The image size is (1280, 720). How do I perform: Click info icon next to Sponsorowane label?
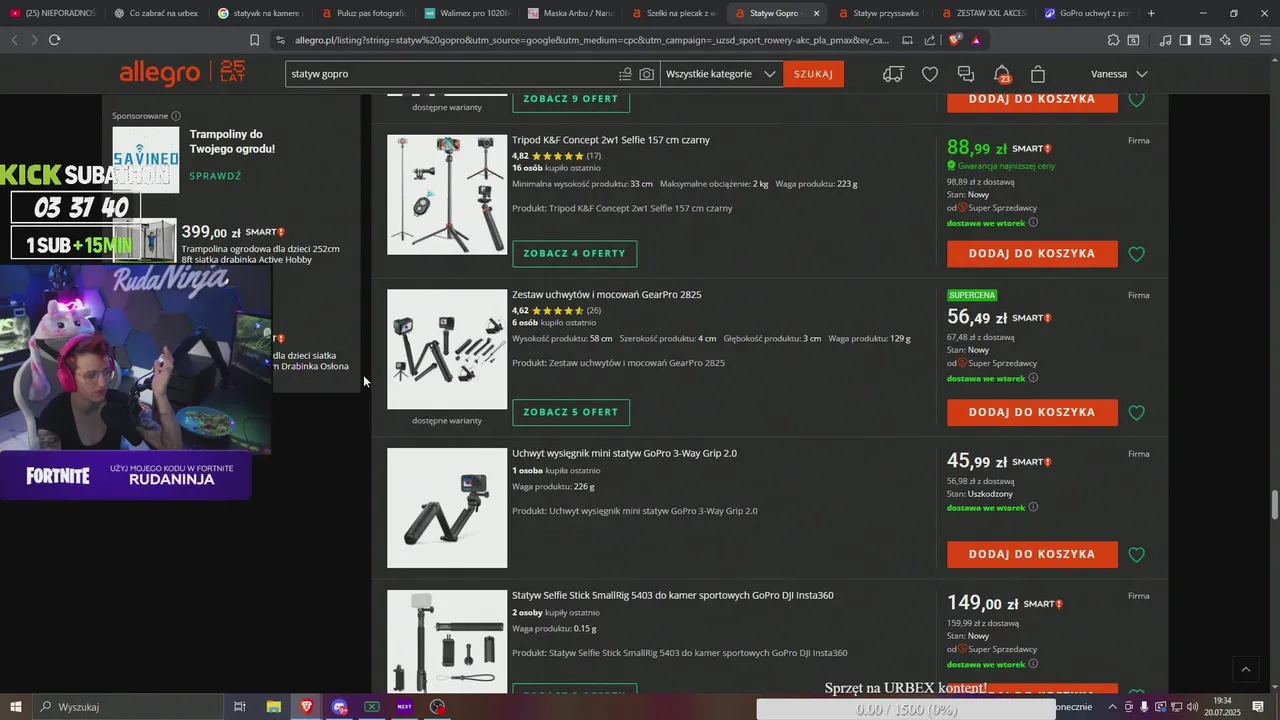(176, 116)
